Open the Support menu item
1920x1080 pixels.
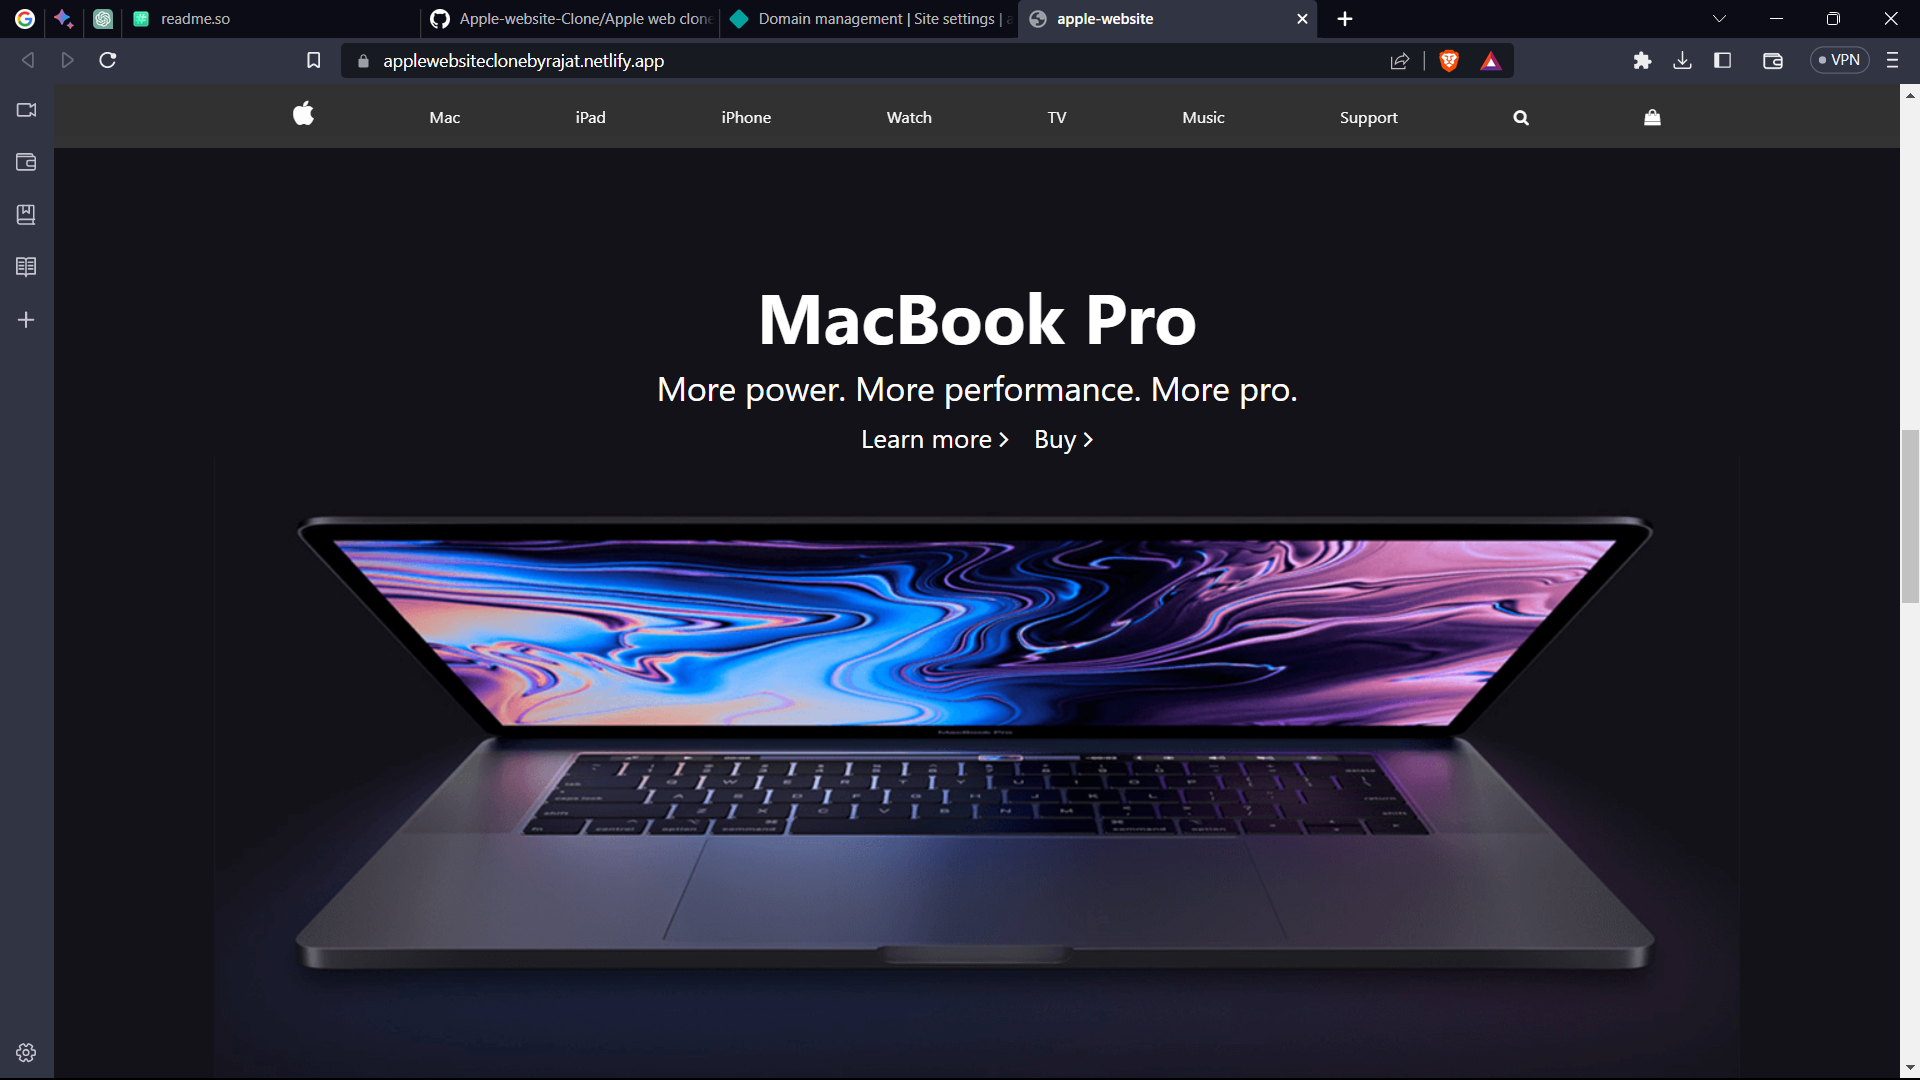pyautogui.click(x=1370, y=117)
